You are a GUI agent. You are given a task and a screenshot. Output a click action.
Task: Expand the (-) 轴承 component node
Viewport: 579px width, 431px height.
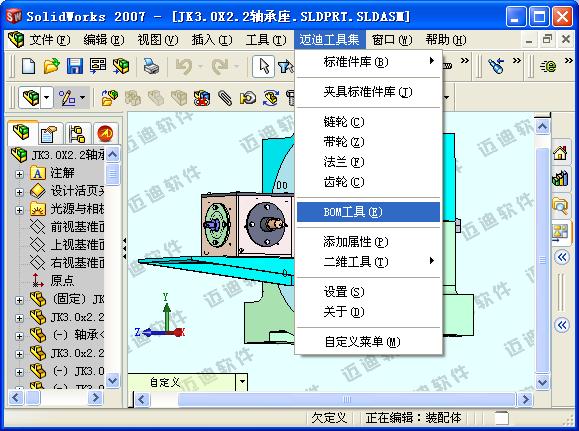click(19, 336)
